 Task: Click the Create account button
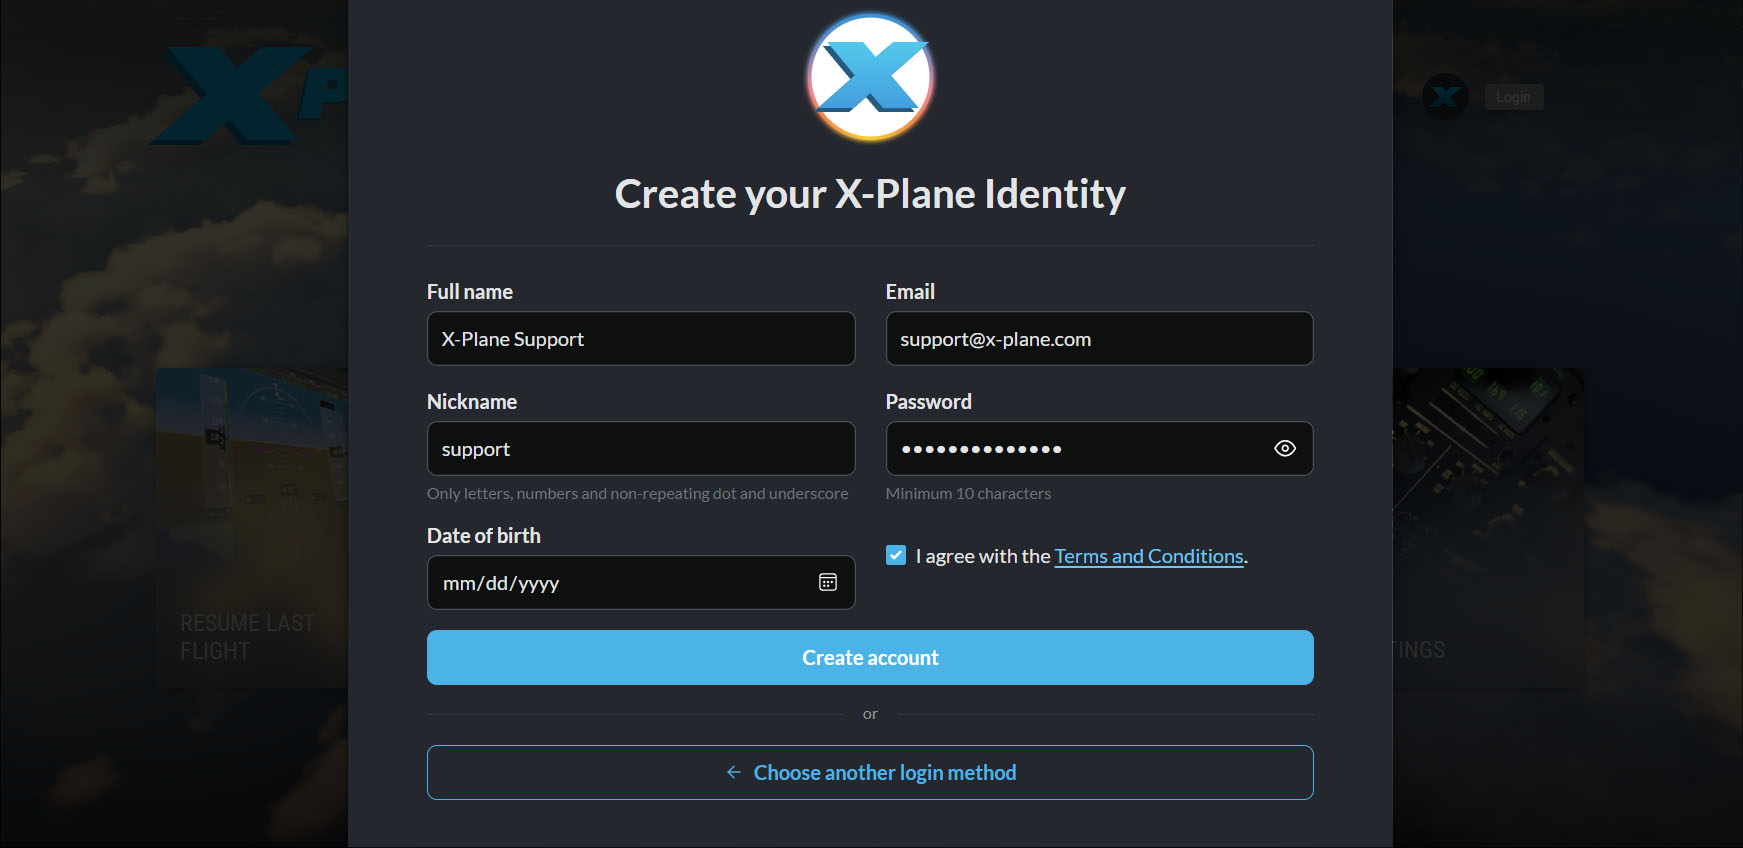coord(870,657)
